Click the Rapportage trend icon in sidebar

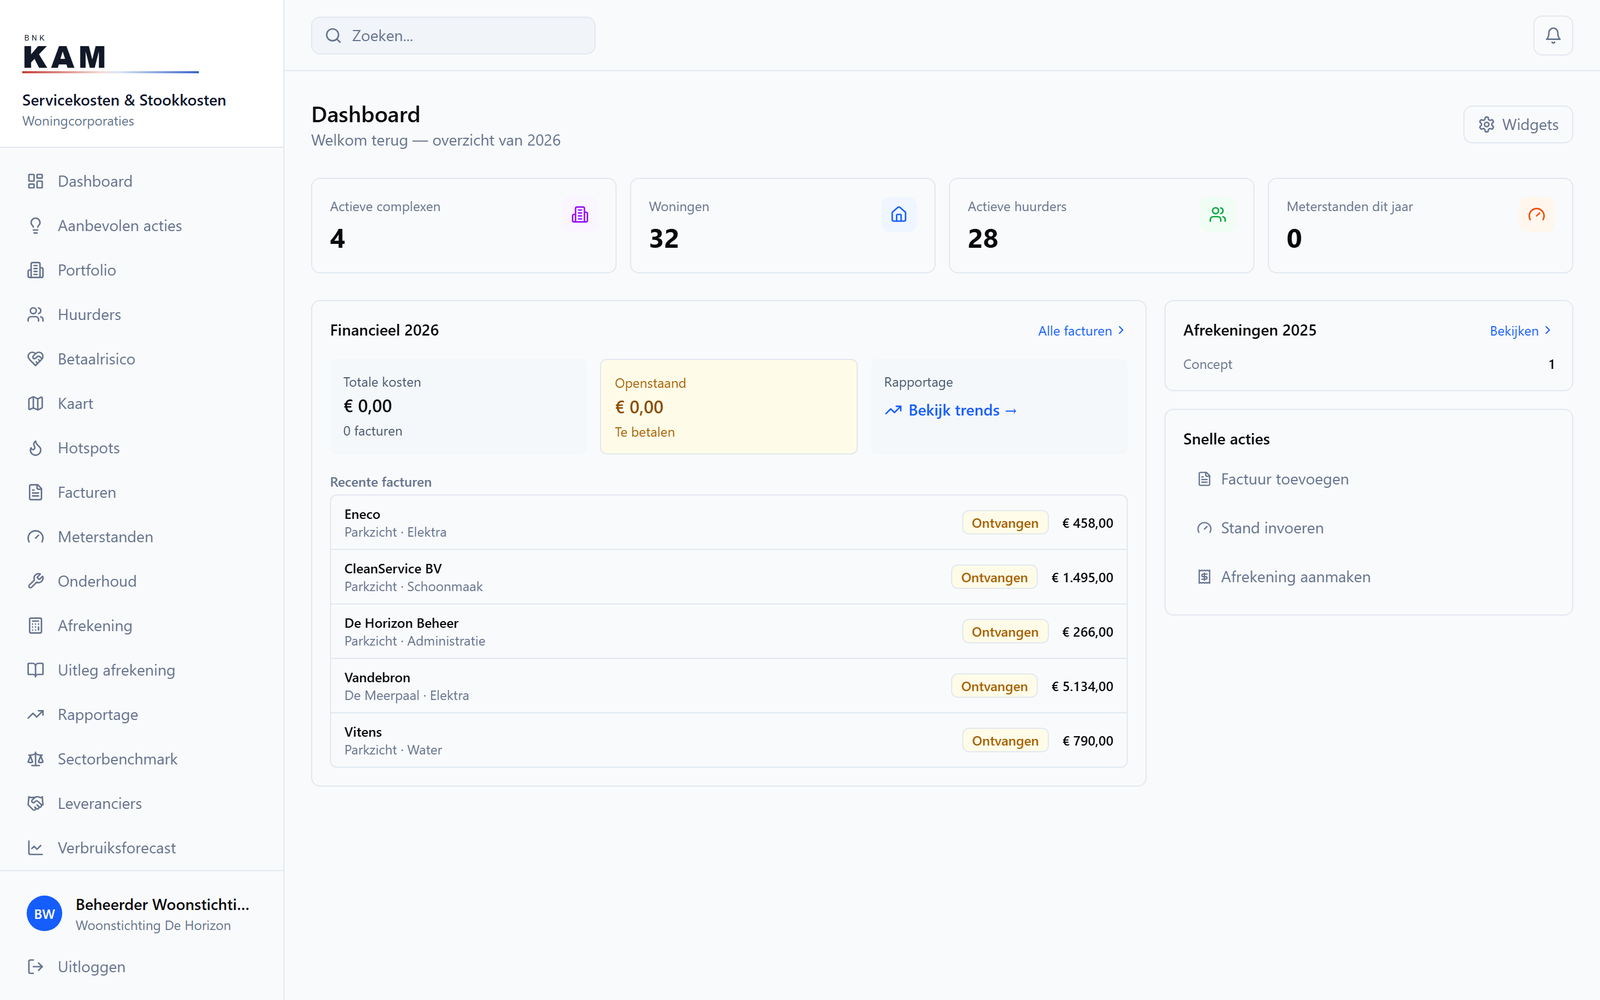pyautogui.click(x=36, y=715)
